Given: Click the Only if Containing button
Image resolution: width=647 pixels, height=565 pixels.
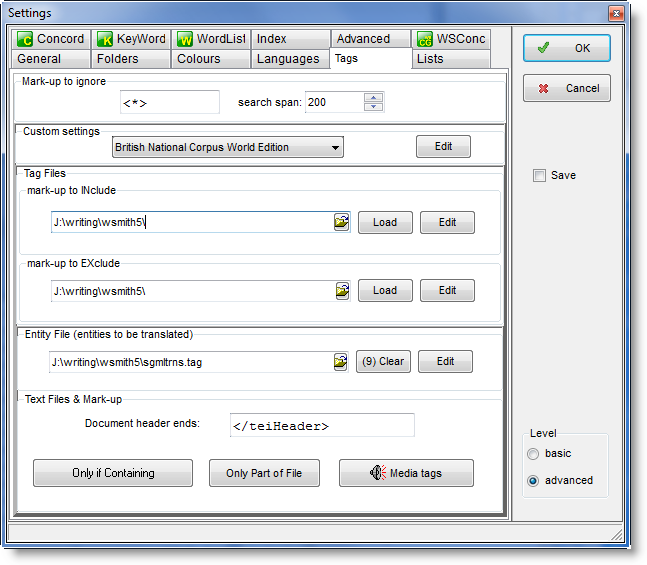Looking at the screenshot, I should 113,473.
